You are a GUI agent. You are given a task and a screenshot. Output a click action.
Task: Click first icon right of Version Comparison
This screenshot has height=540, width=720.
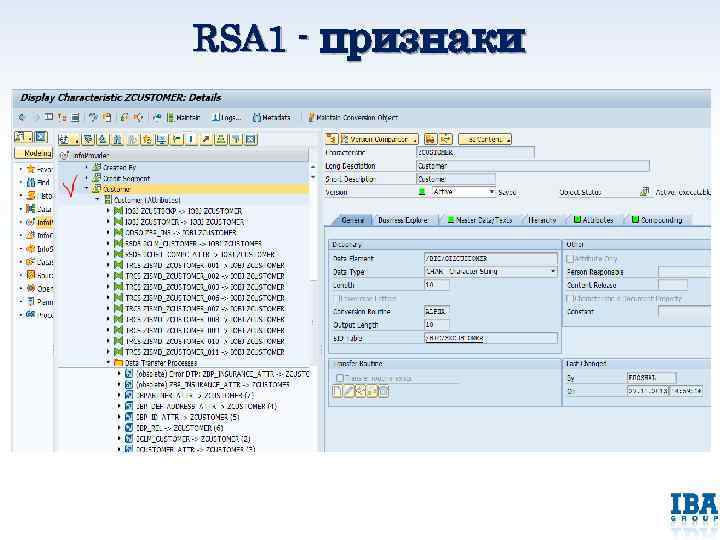tap(430, 139)
